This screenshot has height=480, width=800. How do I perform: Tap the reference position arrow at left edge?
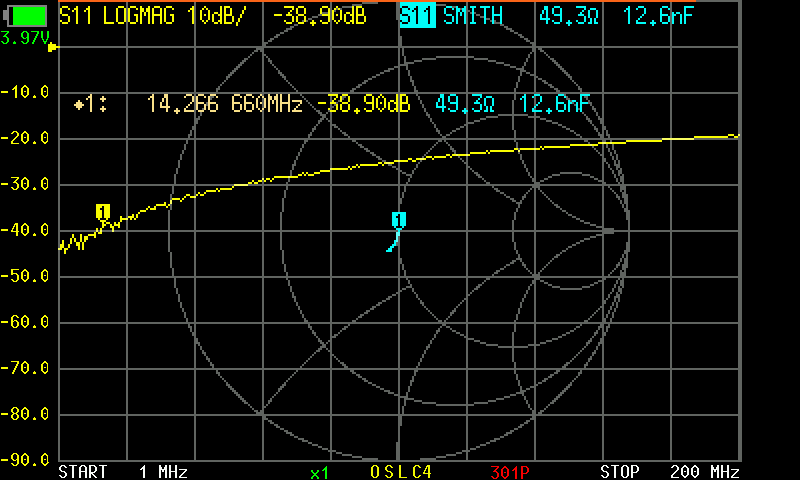point(53,47)
